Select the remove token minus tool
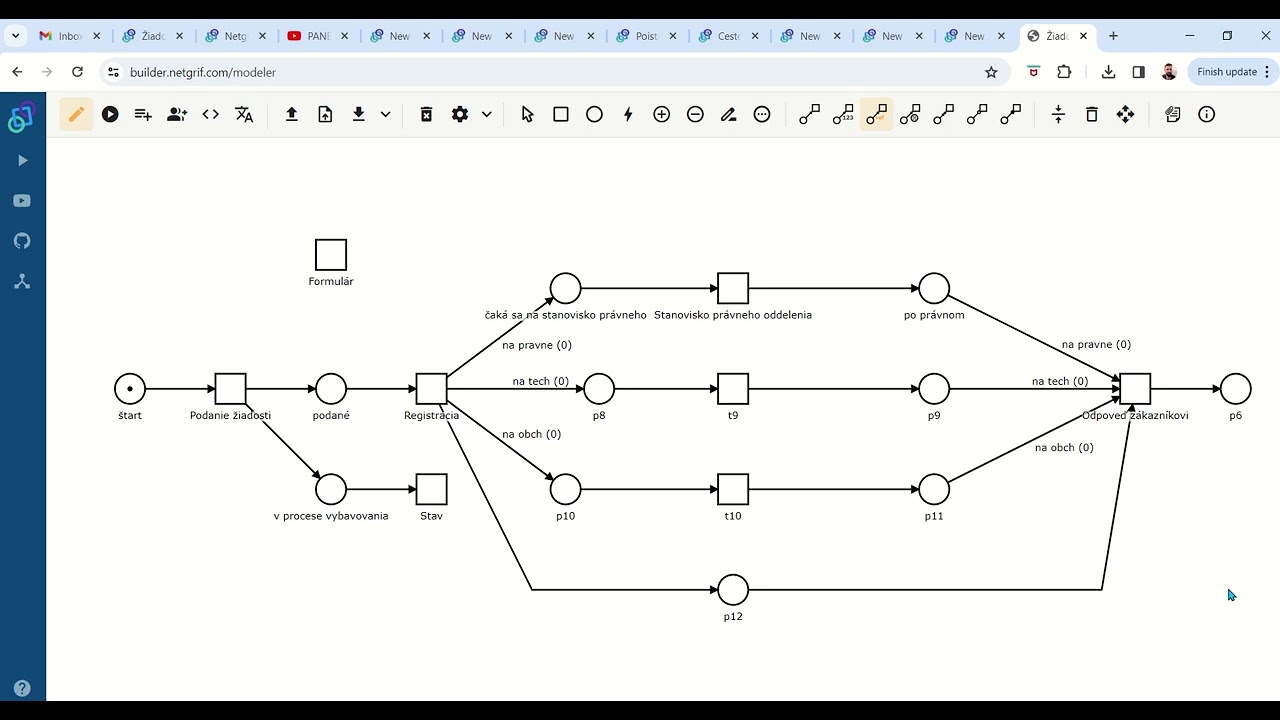This screenshot has width=1280, height=720. coord(695,115)
